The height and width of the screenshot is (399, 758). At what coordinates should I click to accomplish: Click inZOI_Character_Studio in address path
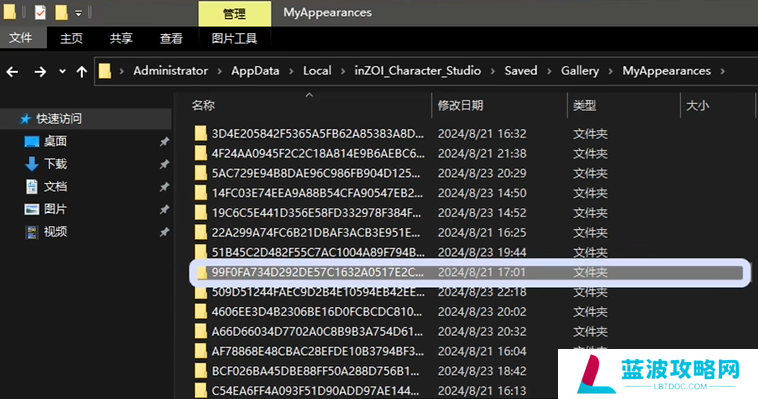pos(418,71)
